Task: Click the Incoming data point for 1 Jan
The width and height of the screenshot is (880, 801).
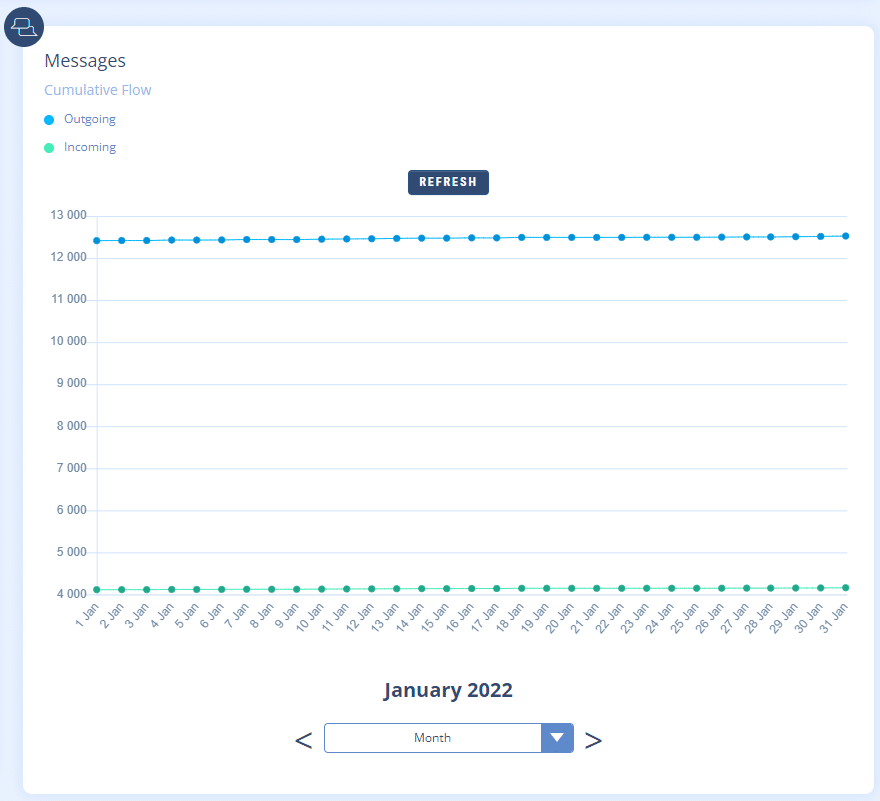Action: [97, 589]
